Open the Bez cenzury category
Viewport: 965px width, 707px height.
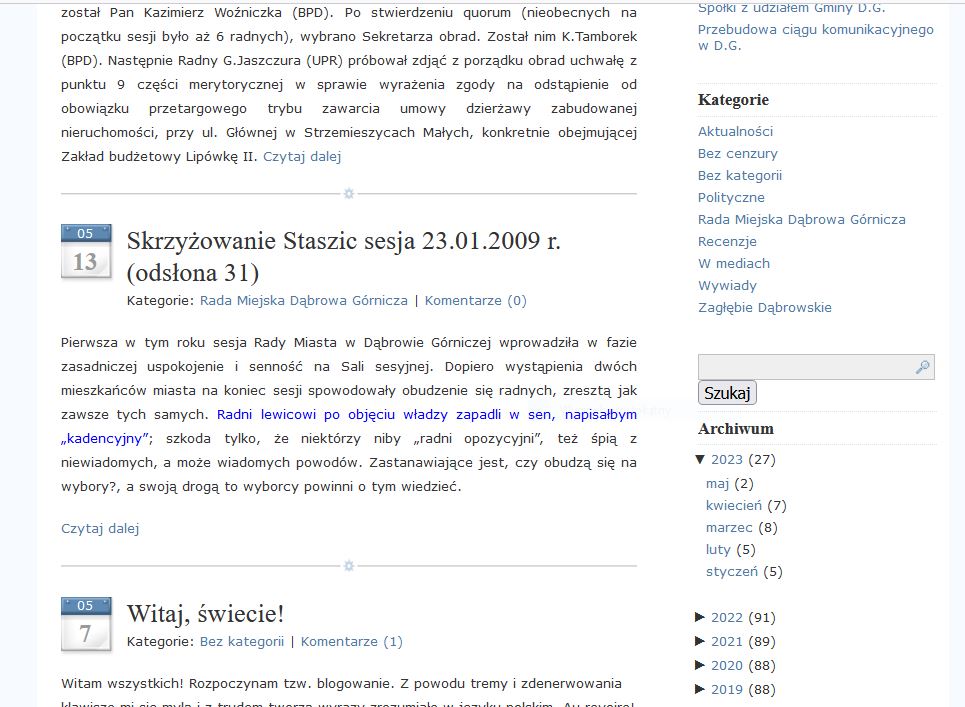[738, 154]
